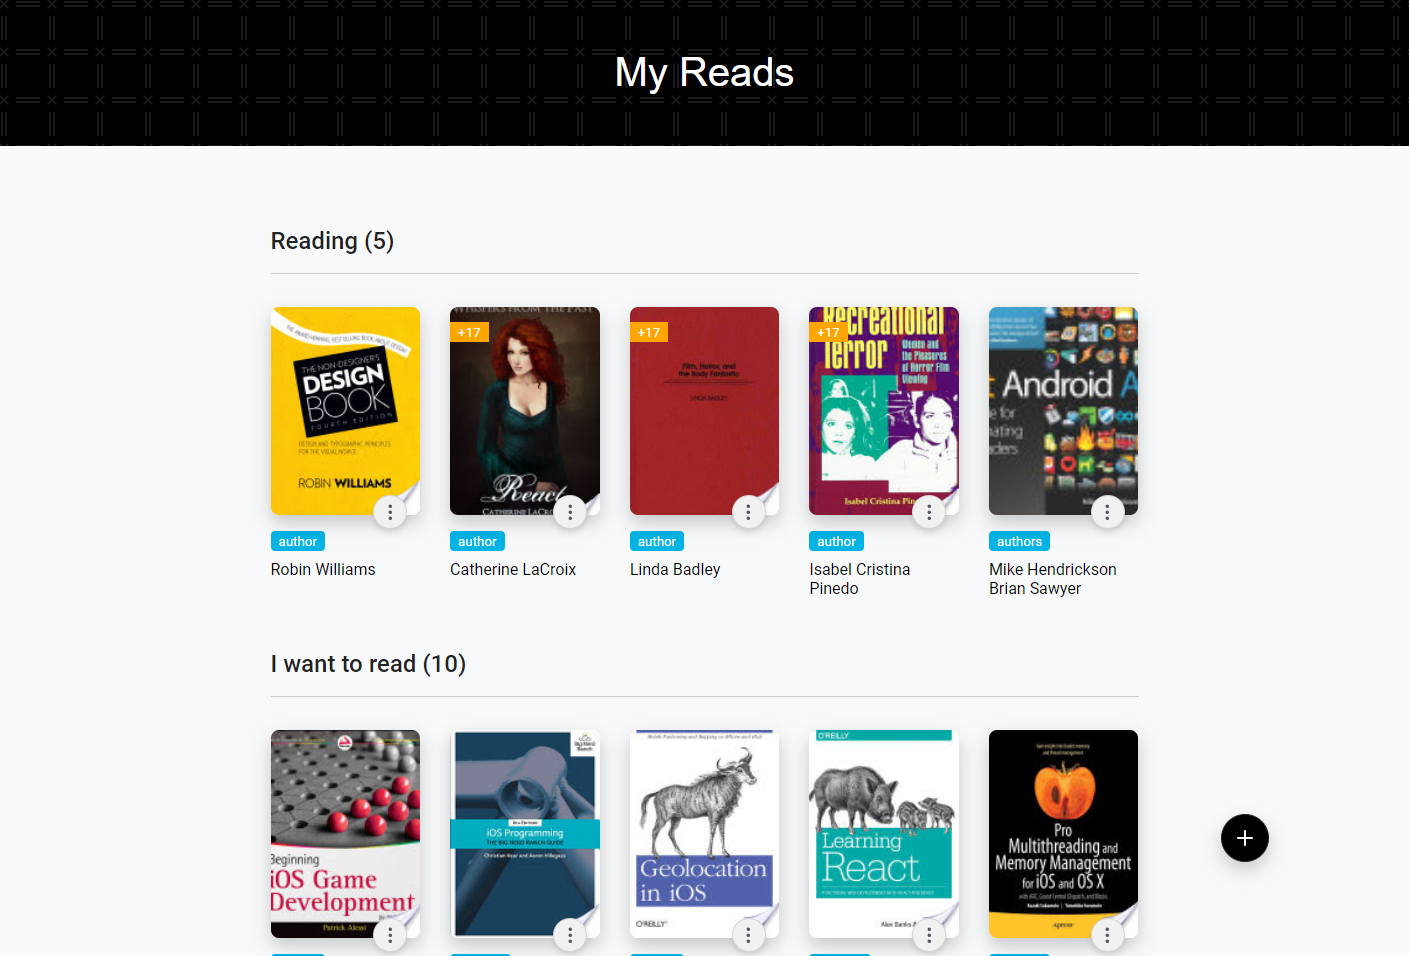Screen dimensions: 1409x956
Task: Open options menu for Geolocation in iOS
Action: pyautogui.click(x=748, y=935)
